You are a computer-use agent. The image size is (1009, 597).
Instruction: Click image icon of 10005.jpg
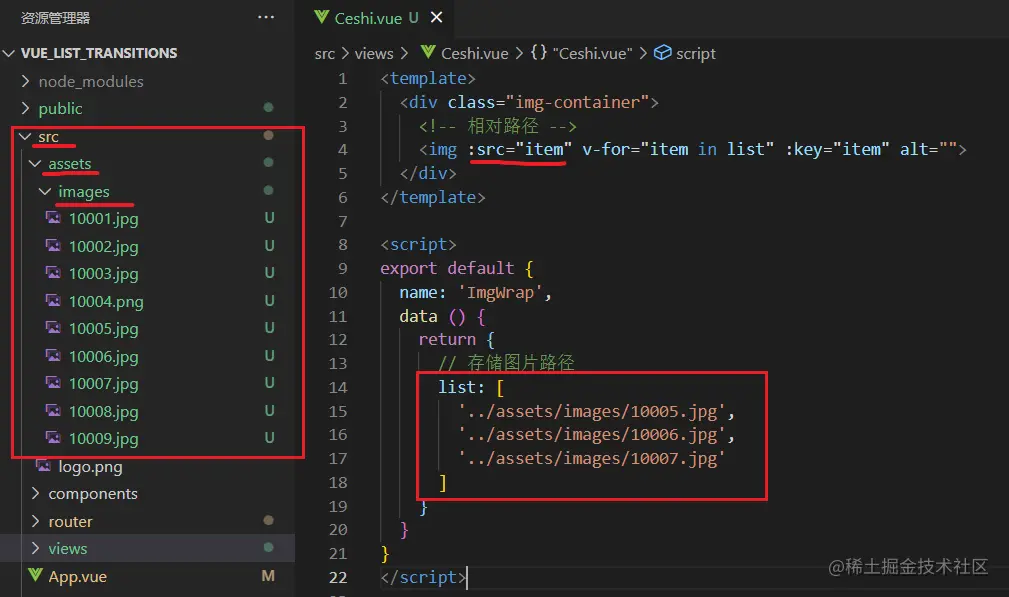point(53,328)
